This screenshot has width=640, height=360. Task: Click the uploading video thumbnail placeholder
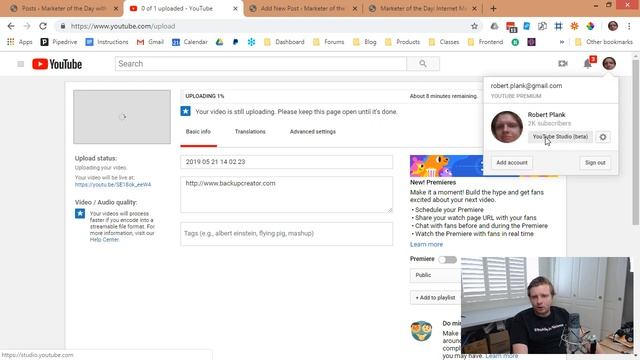122,117
